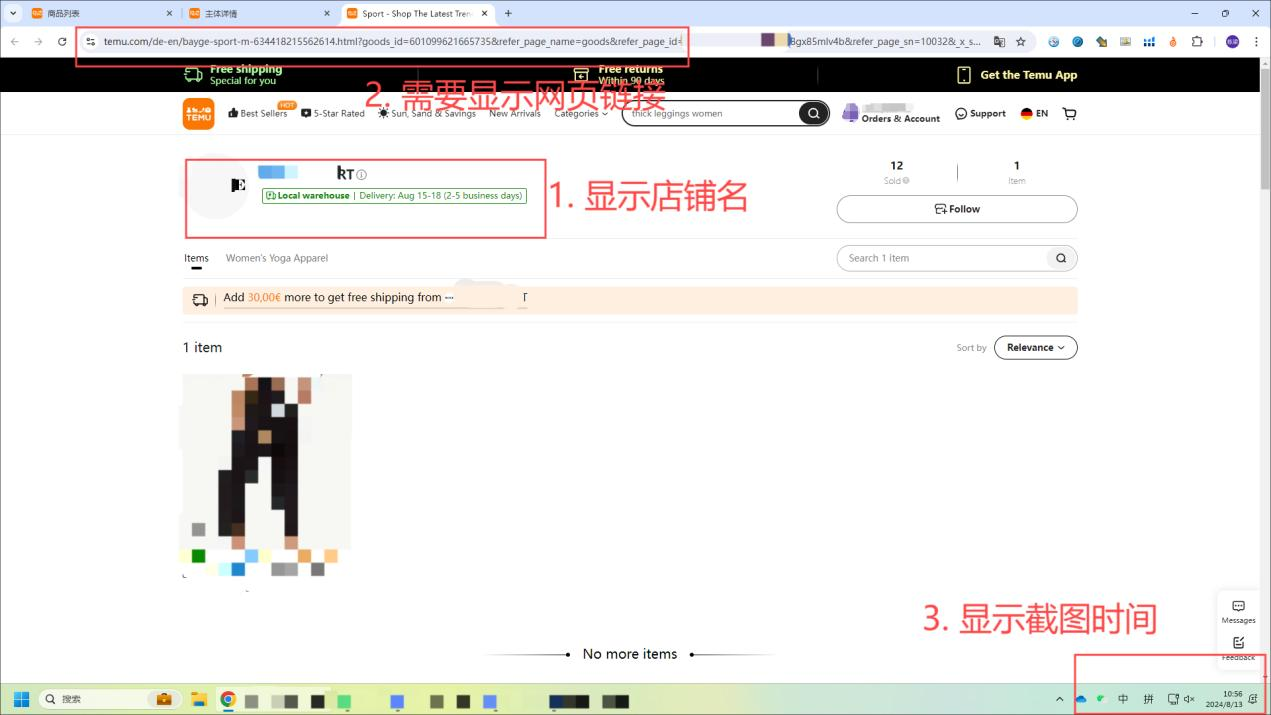This screenshot has height=715, width=1271.
Task: Follow this shop
Action: [957, 209]
